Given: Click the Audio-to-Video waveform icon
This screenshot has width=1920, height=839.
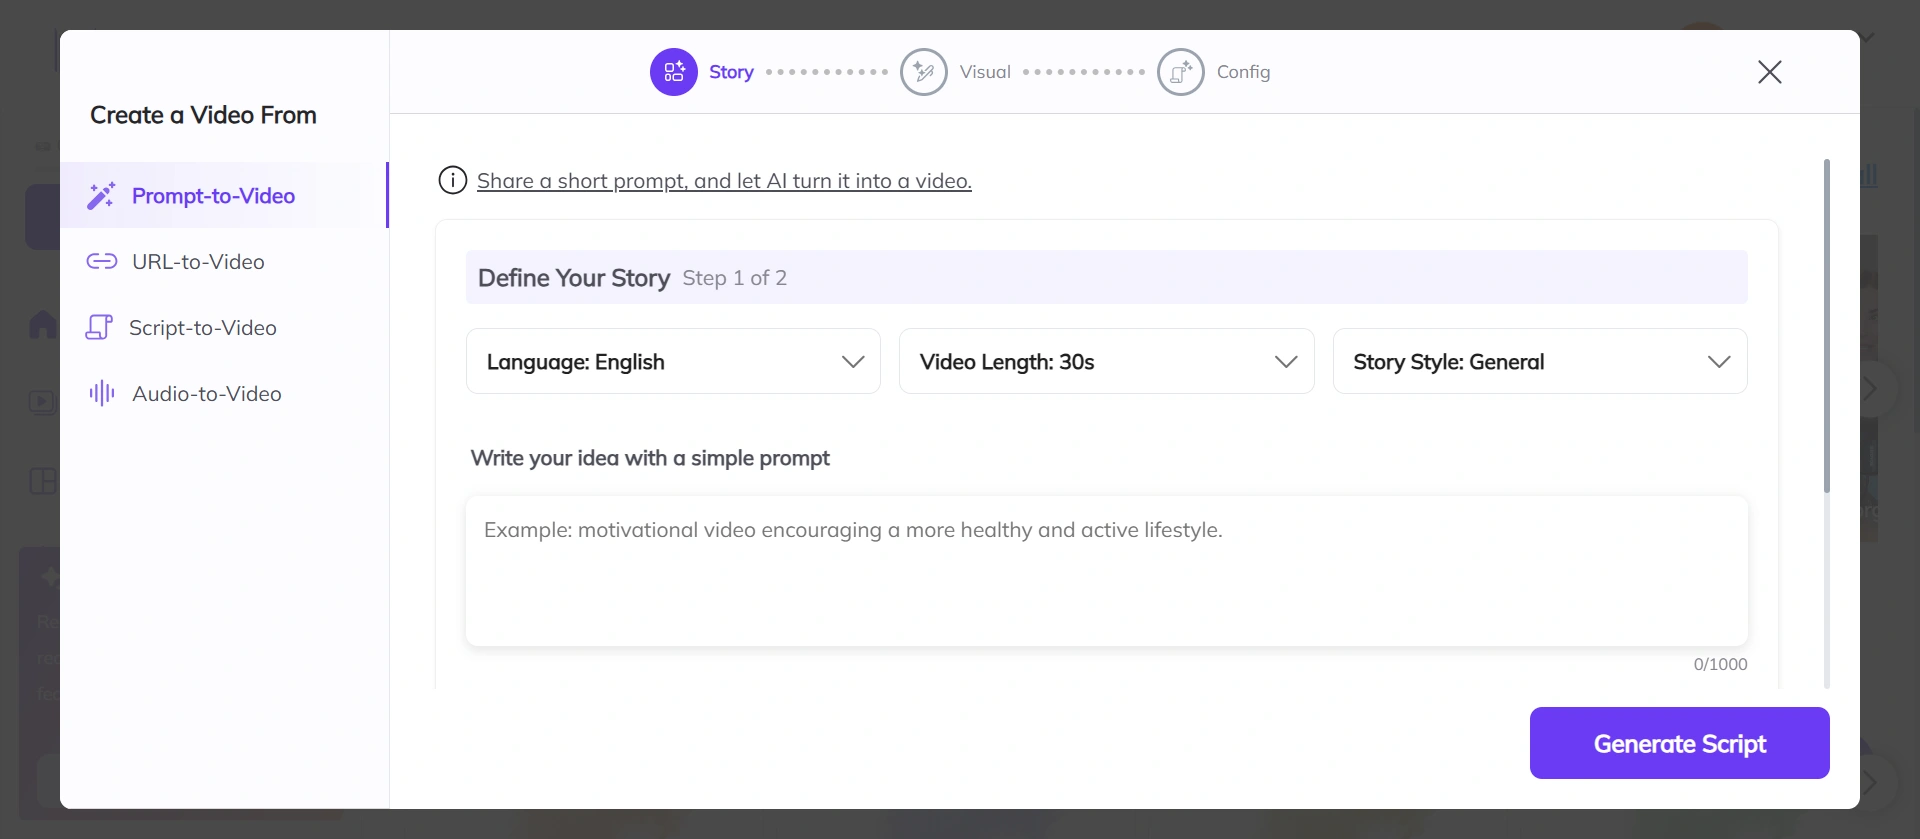Looking at the screenshot, I should pos(101,393).
